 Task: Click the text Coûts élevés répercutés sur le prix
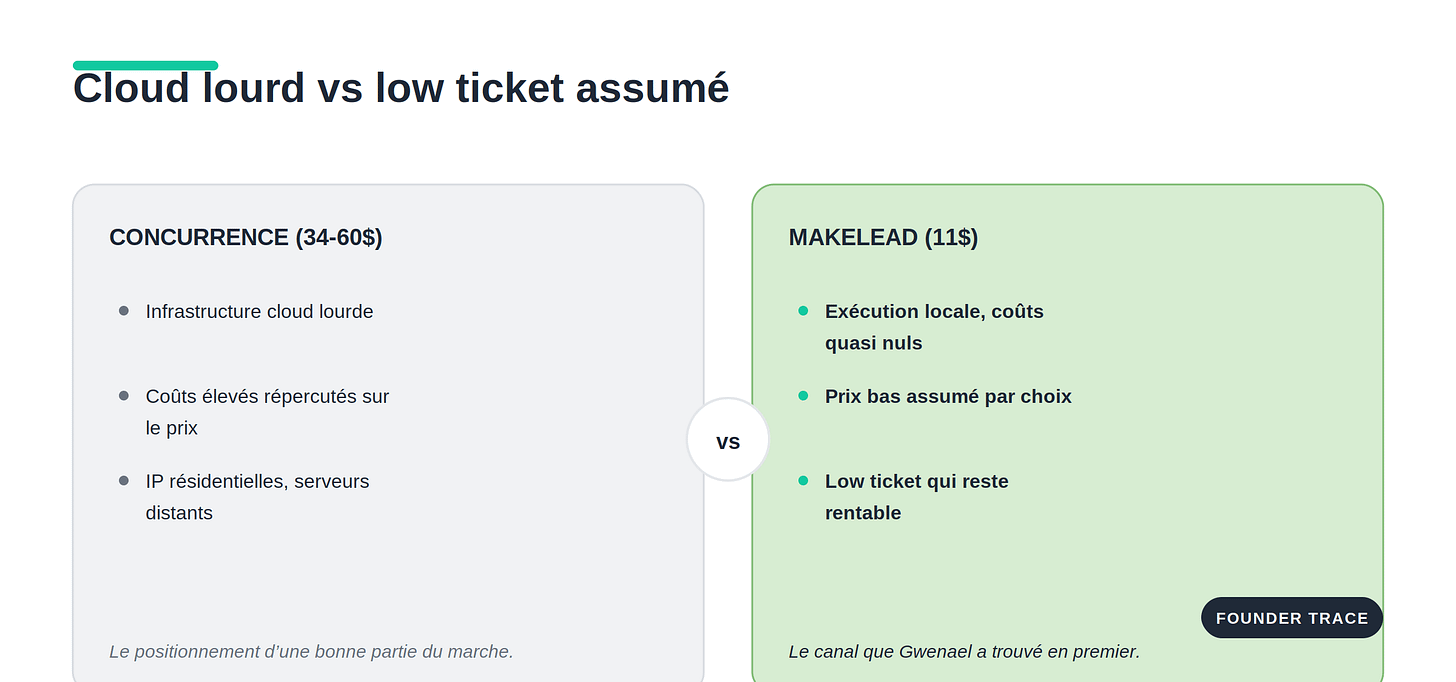[x=267, y=412]
